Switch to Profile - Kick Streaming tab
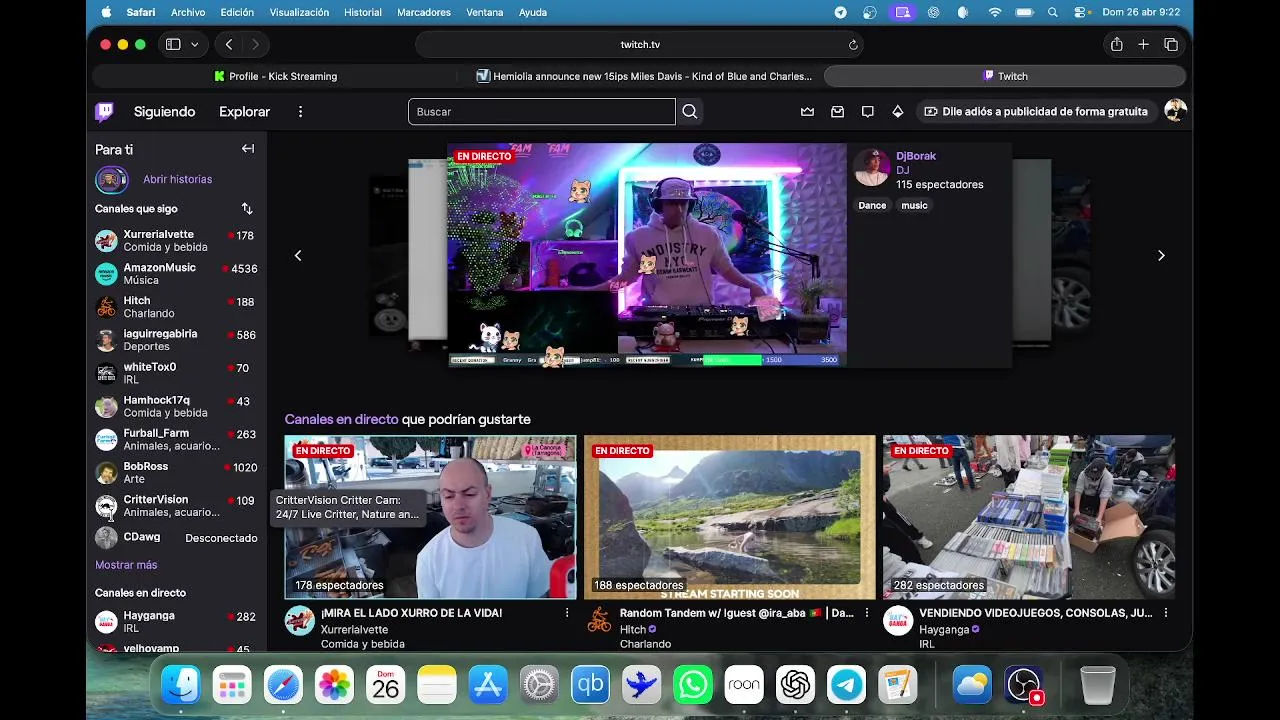 coord(276,76)
